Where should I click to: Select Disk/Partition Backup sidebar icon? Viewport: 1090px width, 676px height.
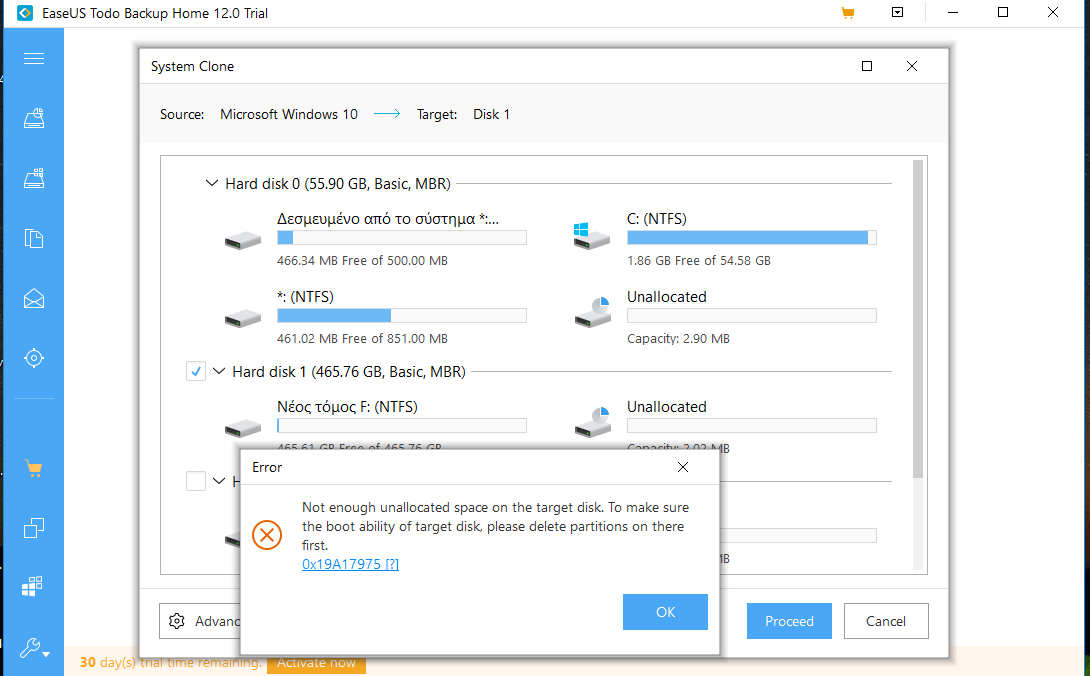tap(33, 118)
